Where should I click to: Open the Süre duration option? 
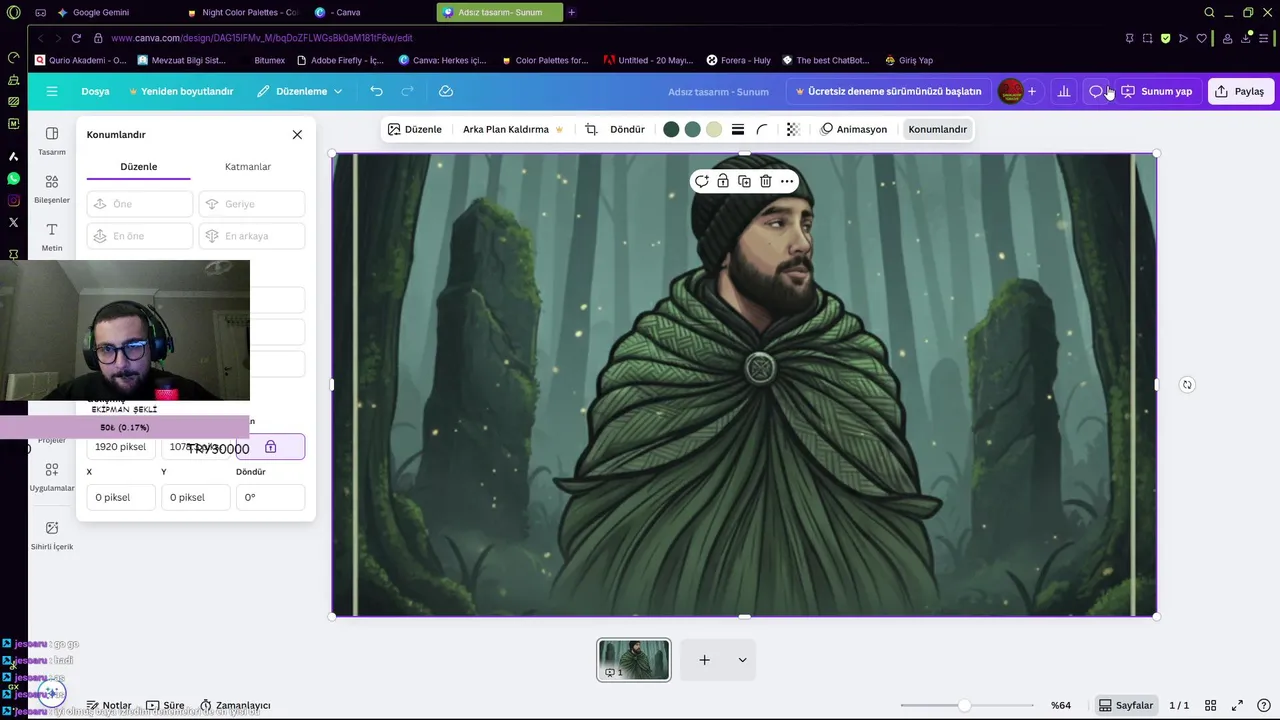coord(165,705)
